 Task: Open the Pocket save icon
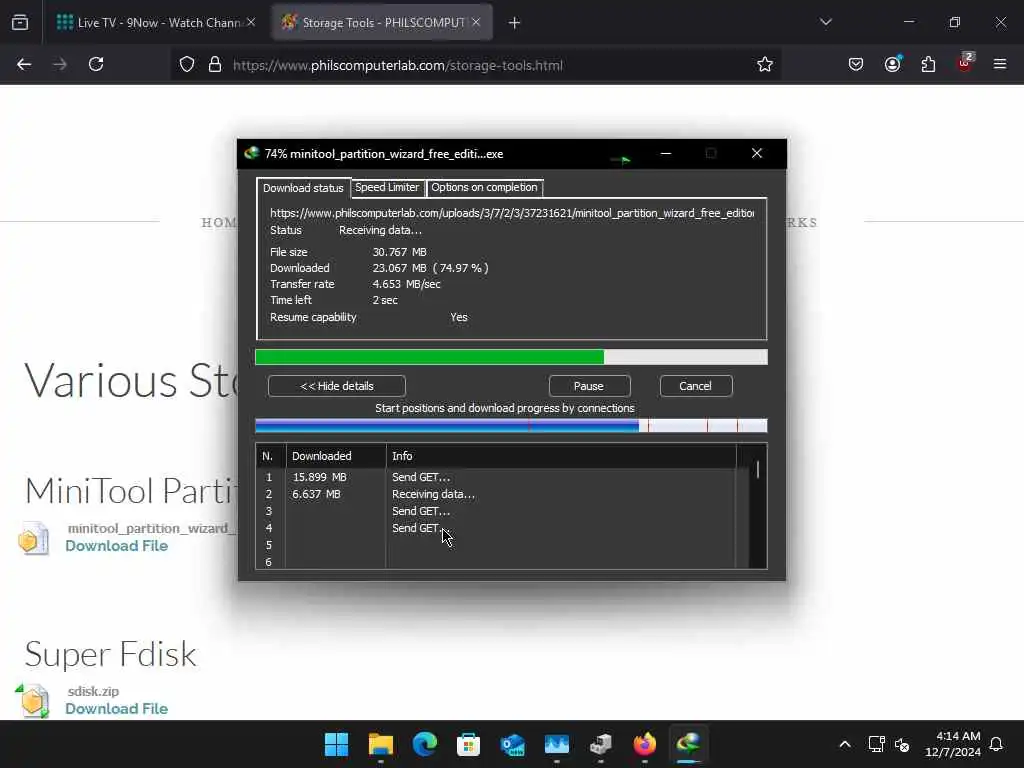856,65
